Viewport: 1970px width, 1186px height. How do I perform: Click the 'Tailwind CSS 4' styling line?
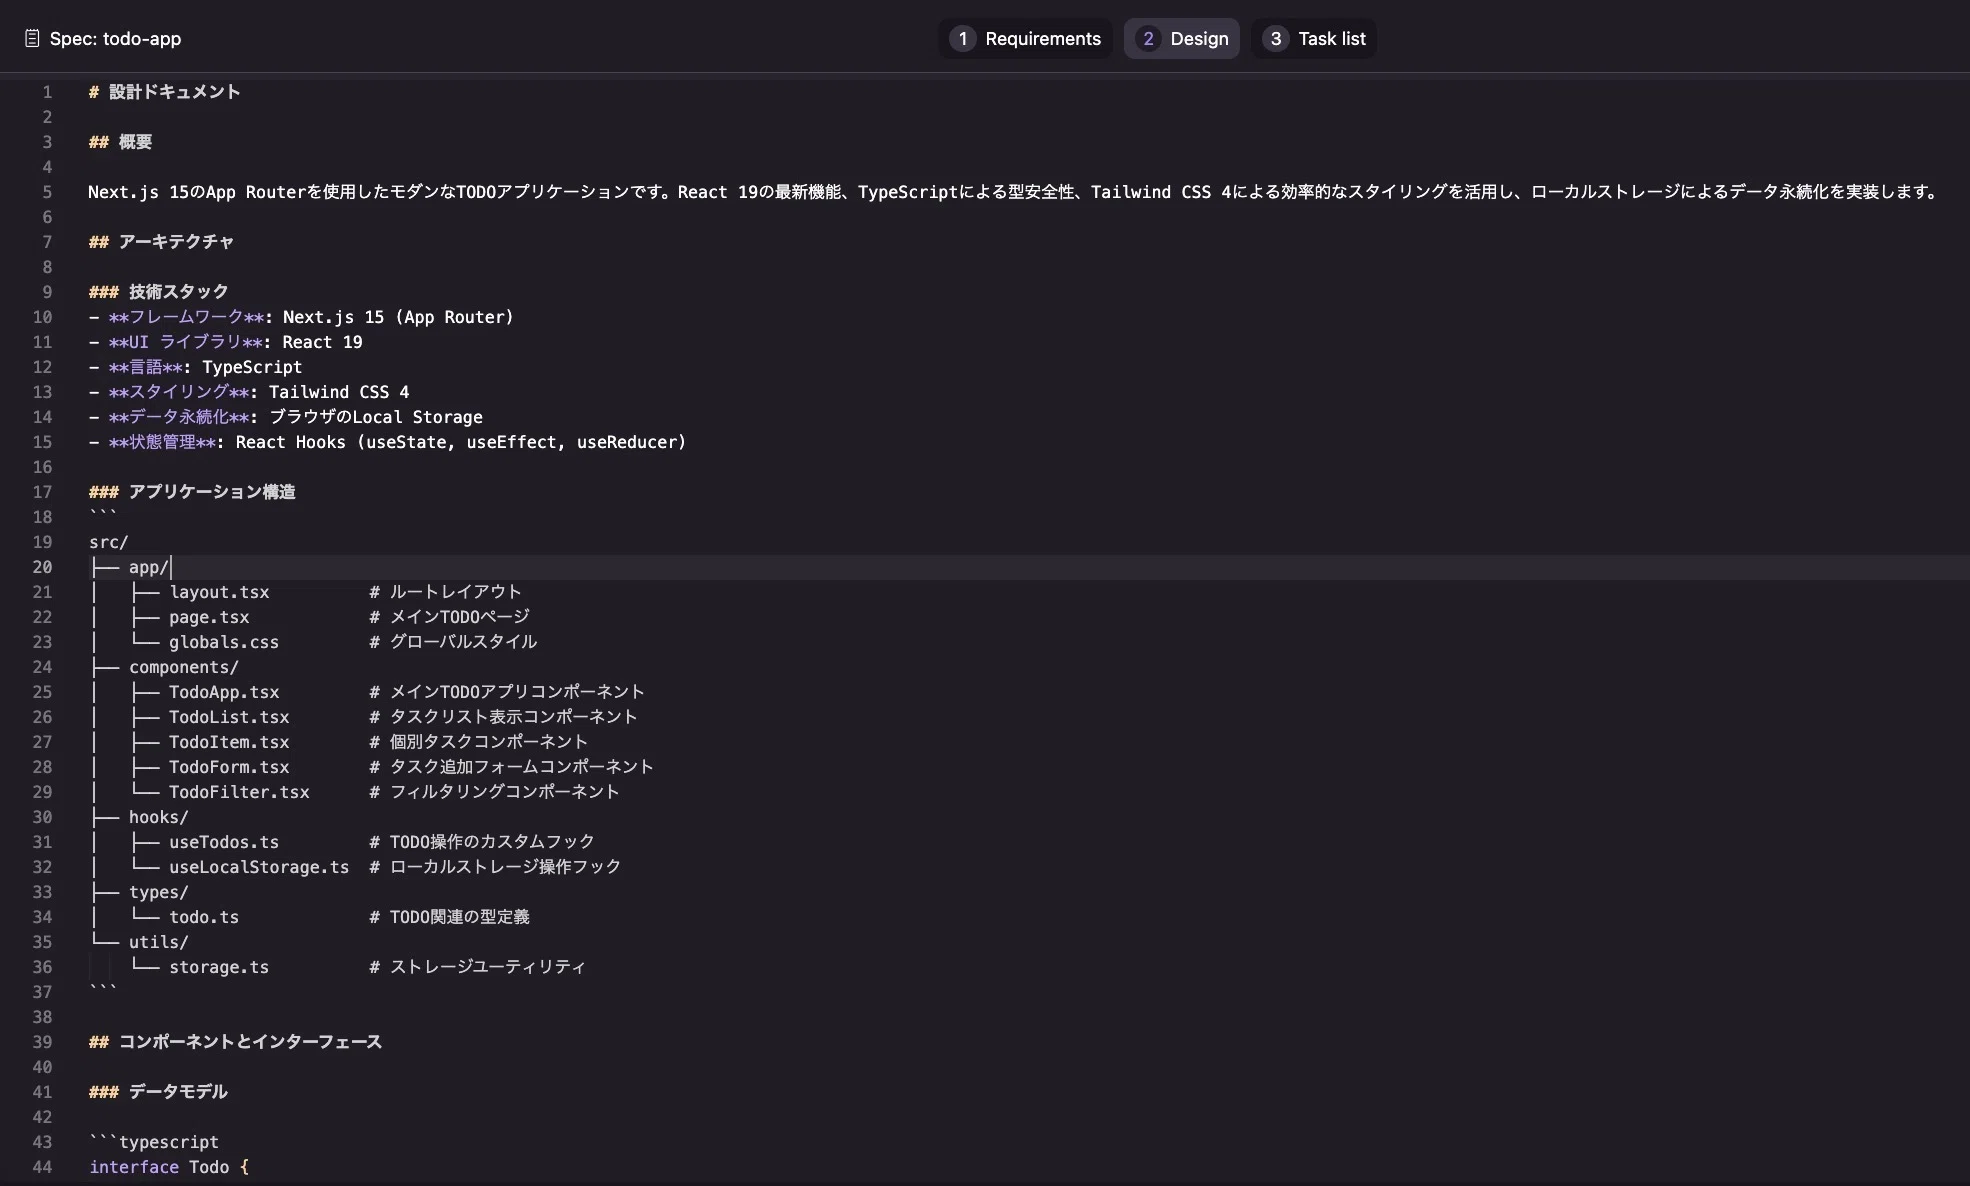[249, 392]
